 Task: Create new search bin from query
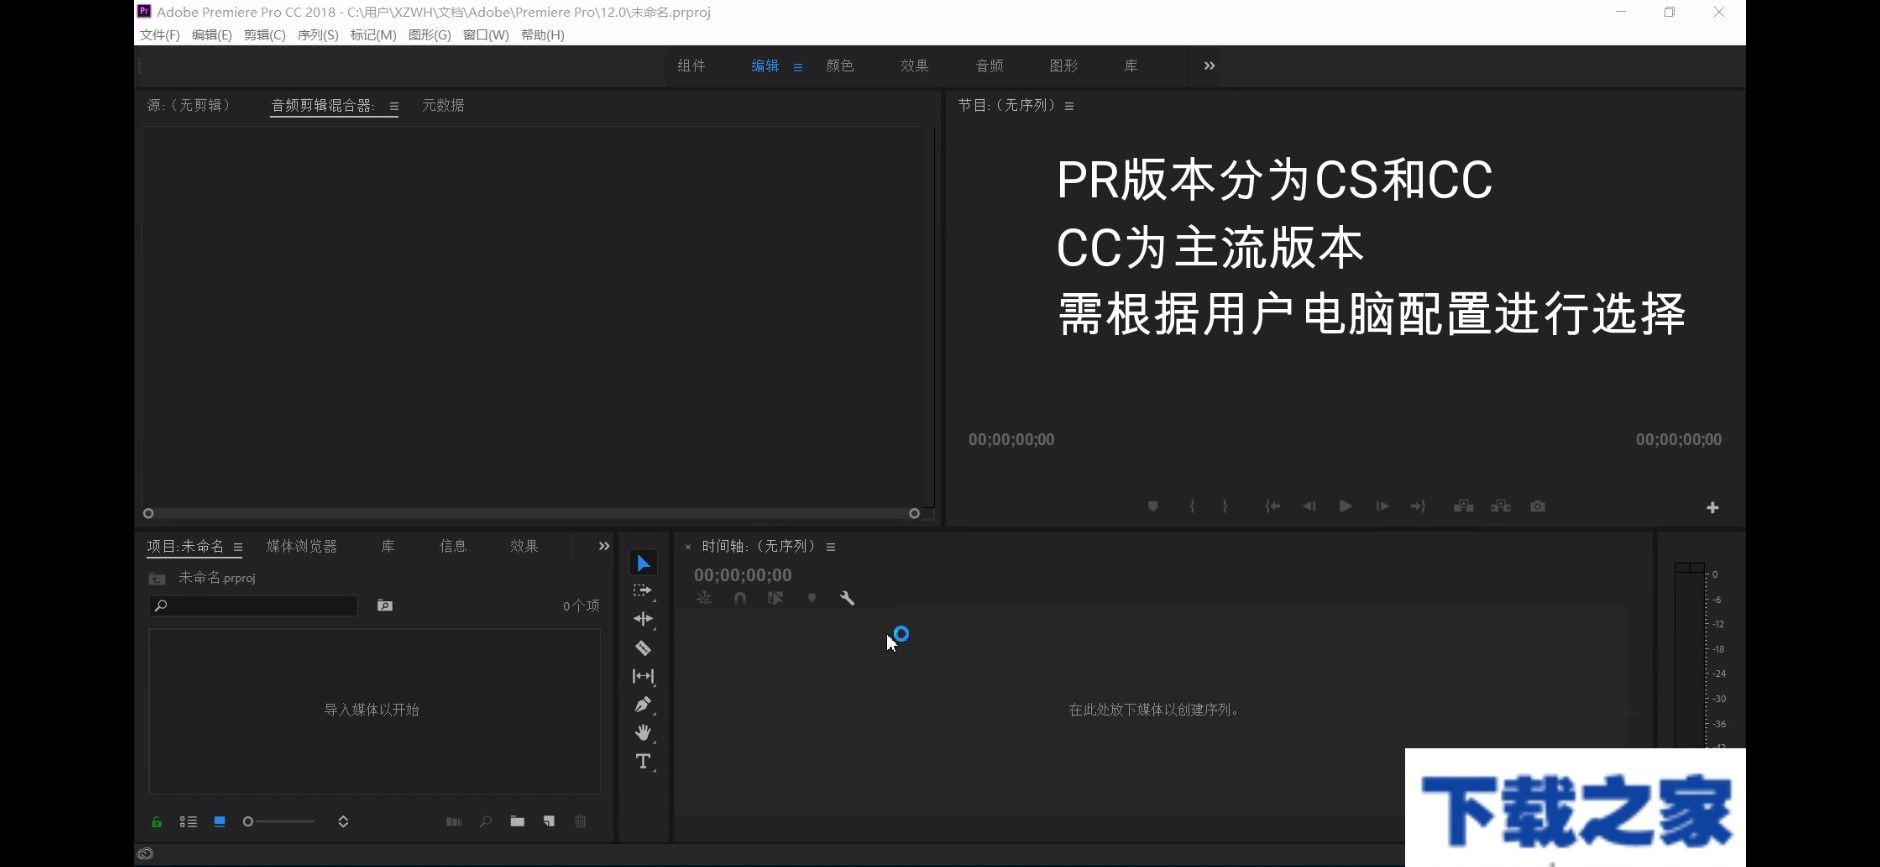tap(385, 606)
